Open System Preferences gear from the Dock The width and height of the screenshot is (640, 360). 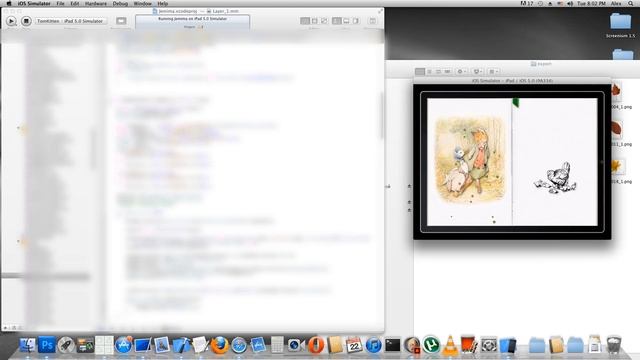pyautogui.click(x=489, y=345)
